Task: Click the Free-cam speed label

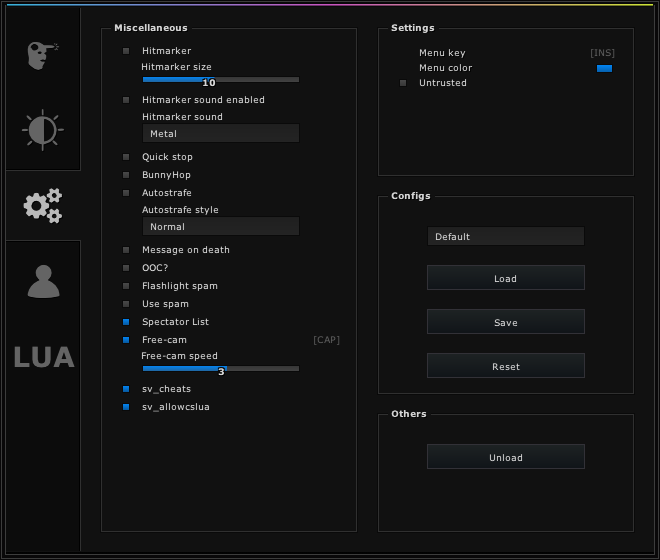Action: [x=179, y=356]
